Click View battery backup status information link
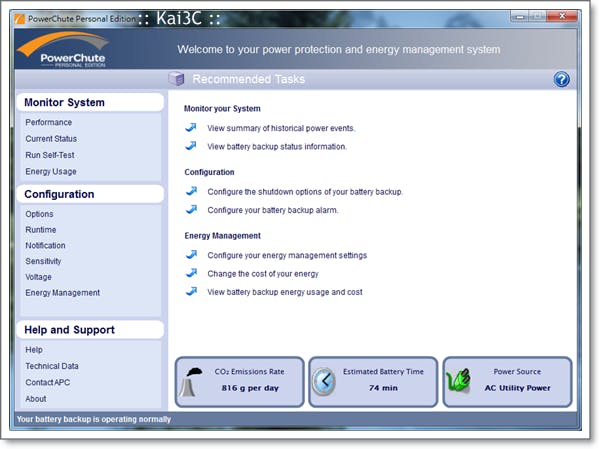This screenshot has height=449, width=600. point(277,146)
